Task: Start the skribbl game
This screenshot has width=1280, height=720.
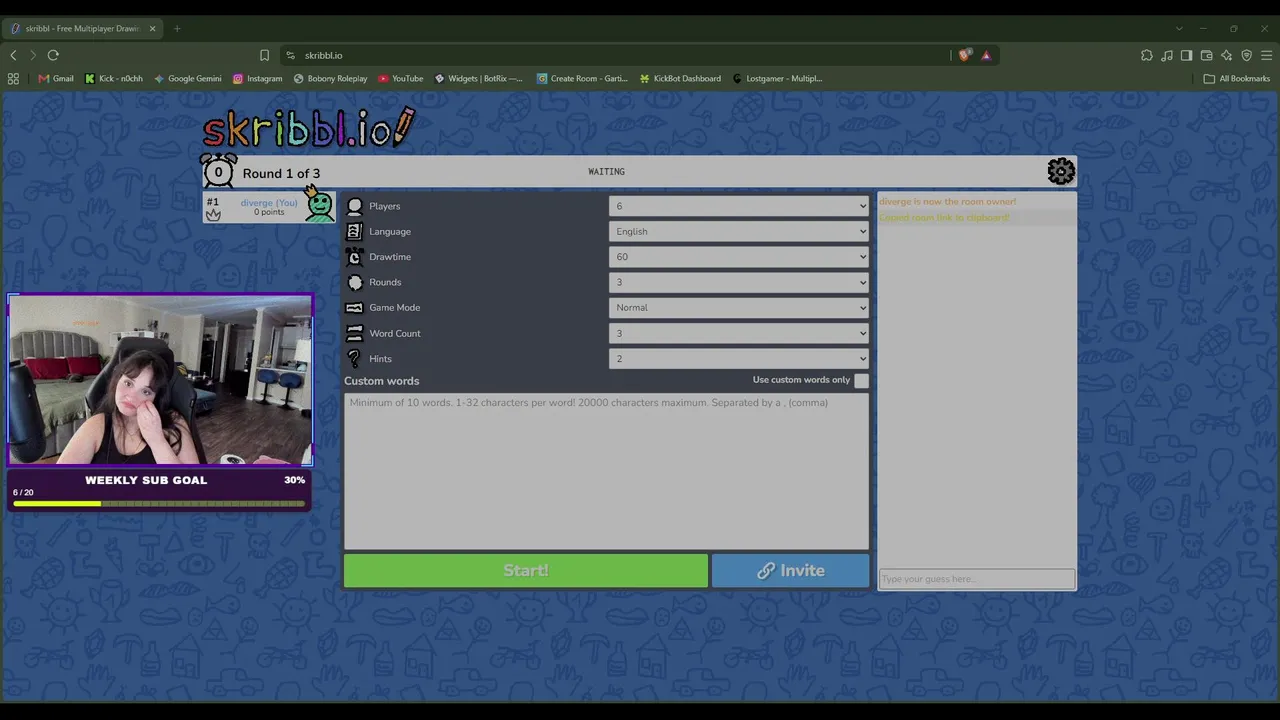Action: click(x=526, y=571)
